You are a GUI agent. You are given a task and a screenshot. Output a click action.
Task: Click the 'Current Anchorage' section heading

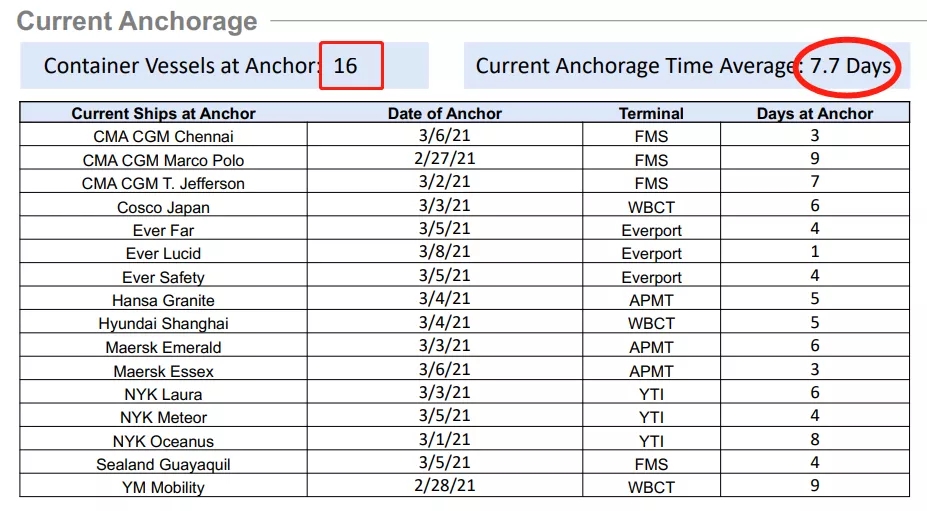[x=137, y=21]
